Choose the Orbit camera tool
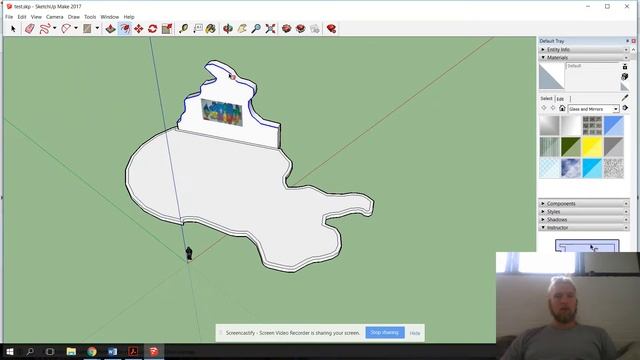The width and height of the screenshot is (640, 360). (x=228, y=29)
